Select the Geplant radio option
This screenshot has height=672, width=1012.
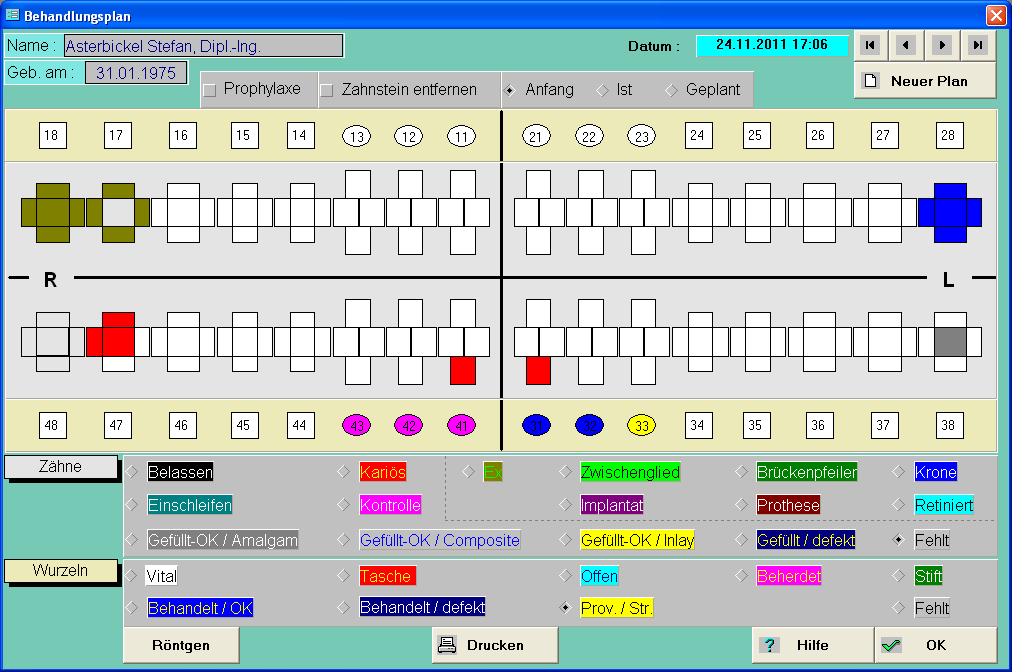coord(671,90)
